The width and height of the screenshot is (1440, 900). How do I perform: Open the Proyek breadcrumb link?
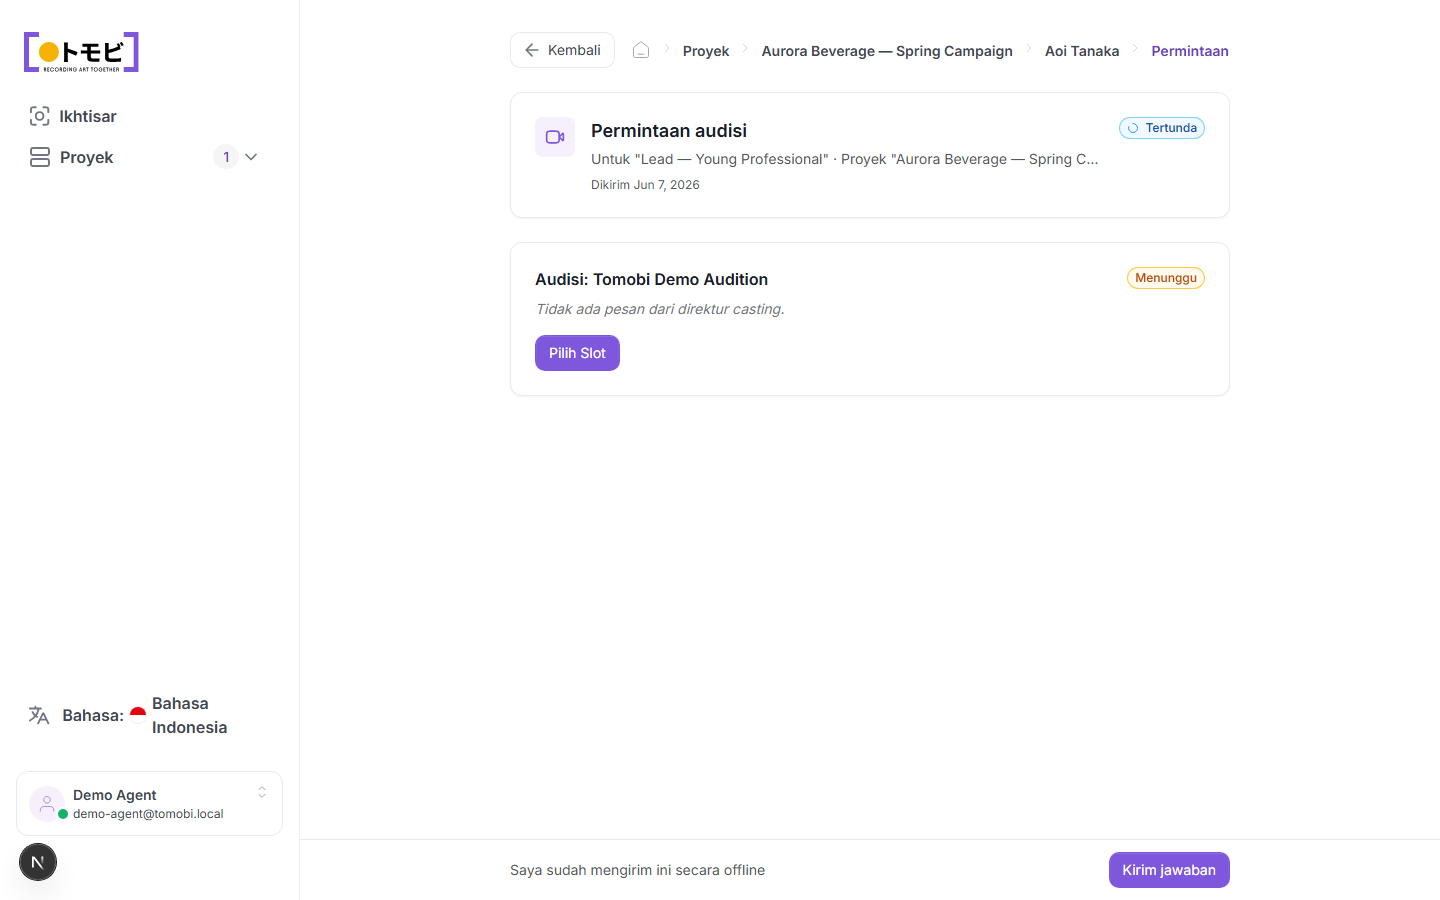coord(706,51)
